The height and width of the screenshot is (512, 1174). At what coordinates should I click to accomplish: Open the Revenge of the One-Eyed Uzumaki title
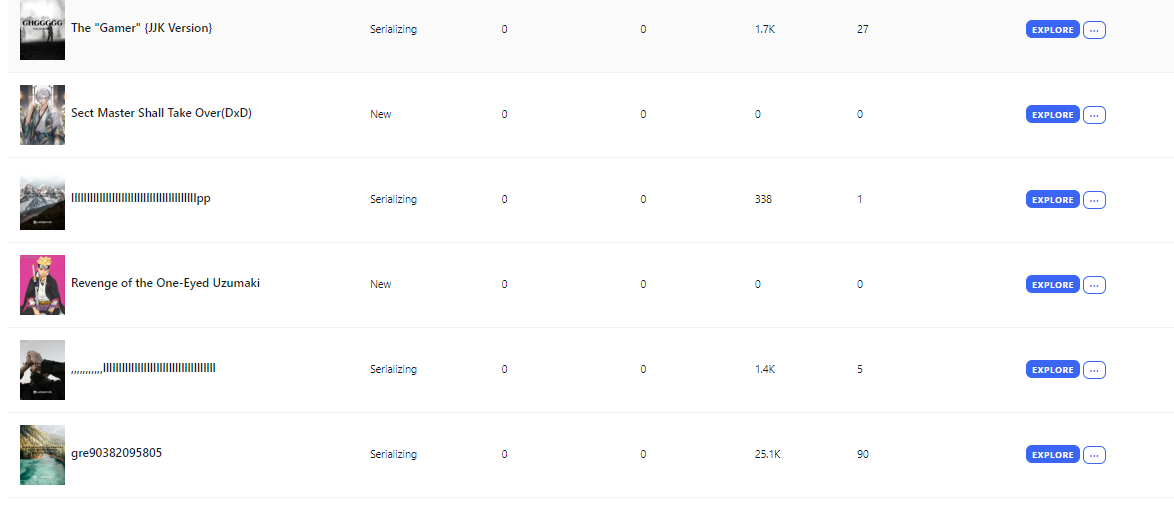click(165, 283)
